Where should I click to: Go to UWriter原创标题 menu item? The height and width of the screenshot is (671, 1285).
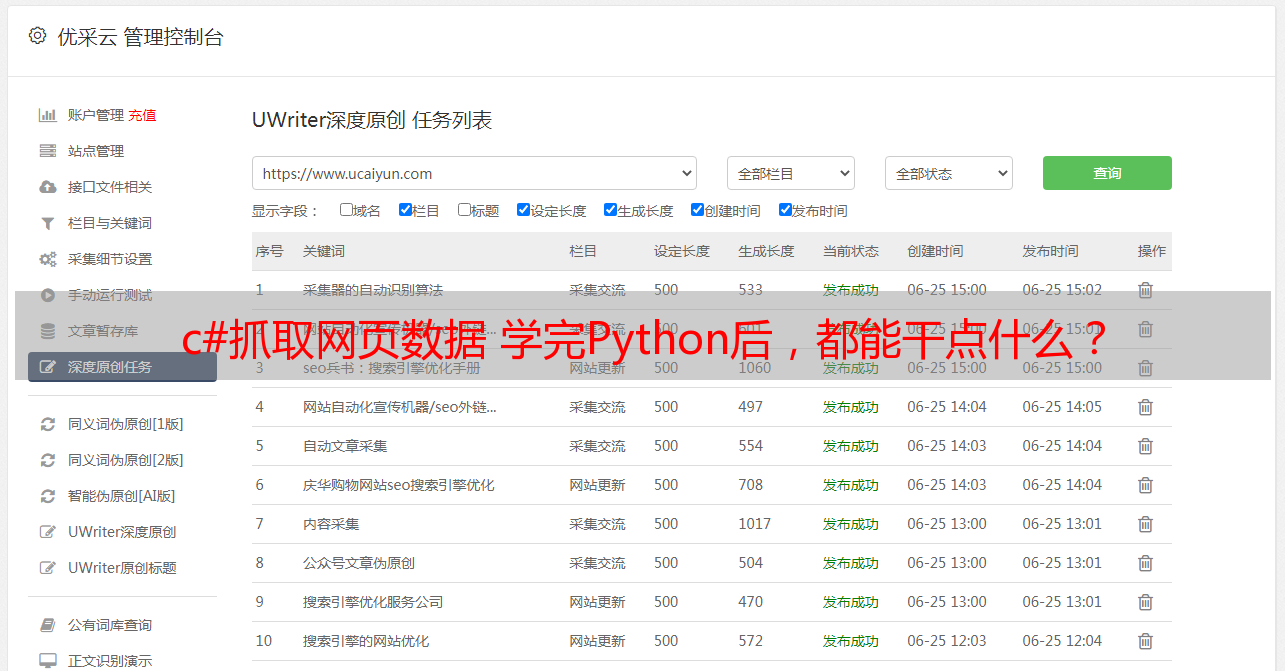pyautogui.click(x=122, y=568)
